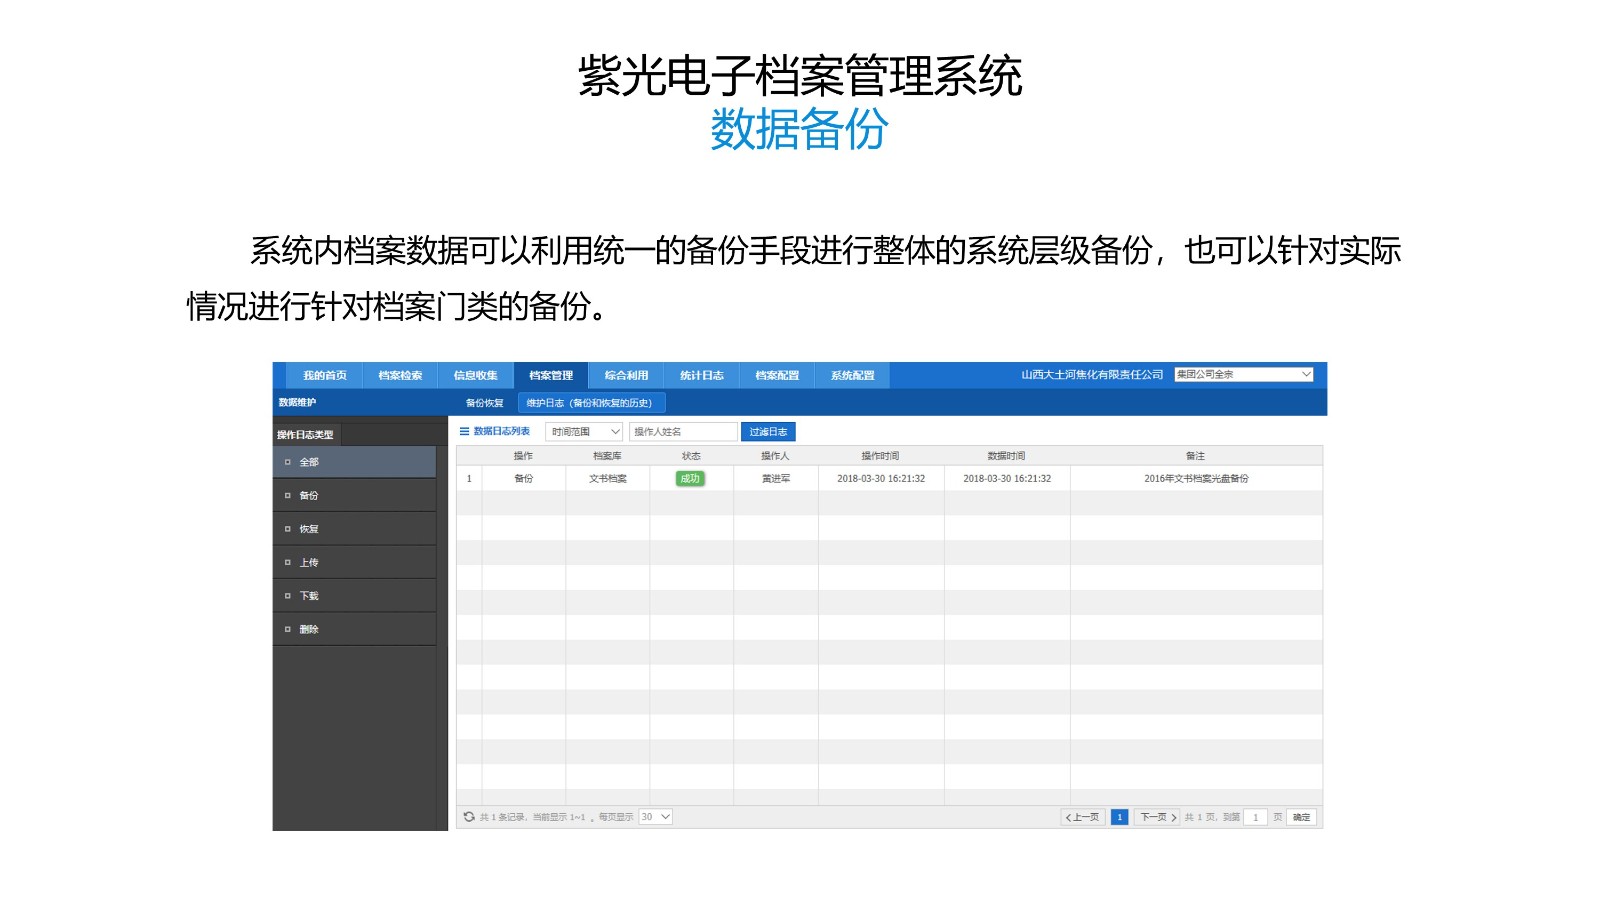
Task: Click the row number 1 cell
Action: click(x=469, y=479)
